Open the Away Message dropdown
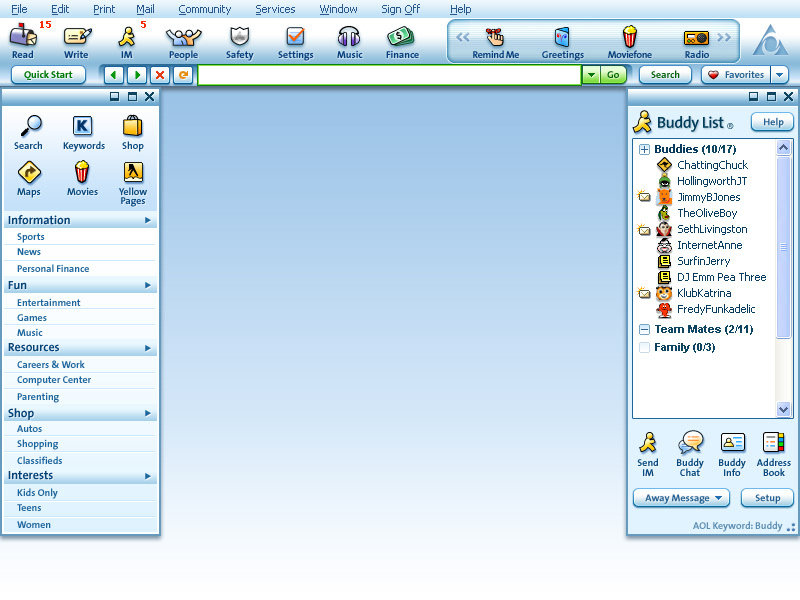Screen dimensions: 800x600 click(x=681, y=498)
